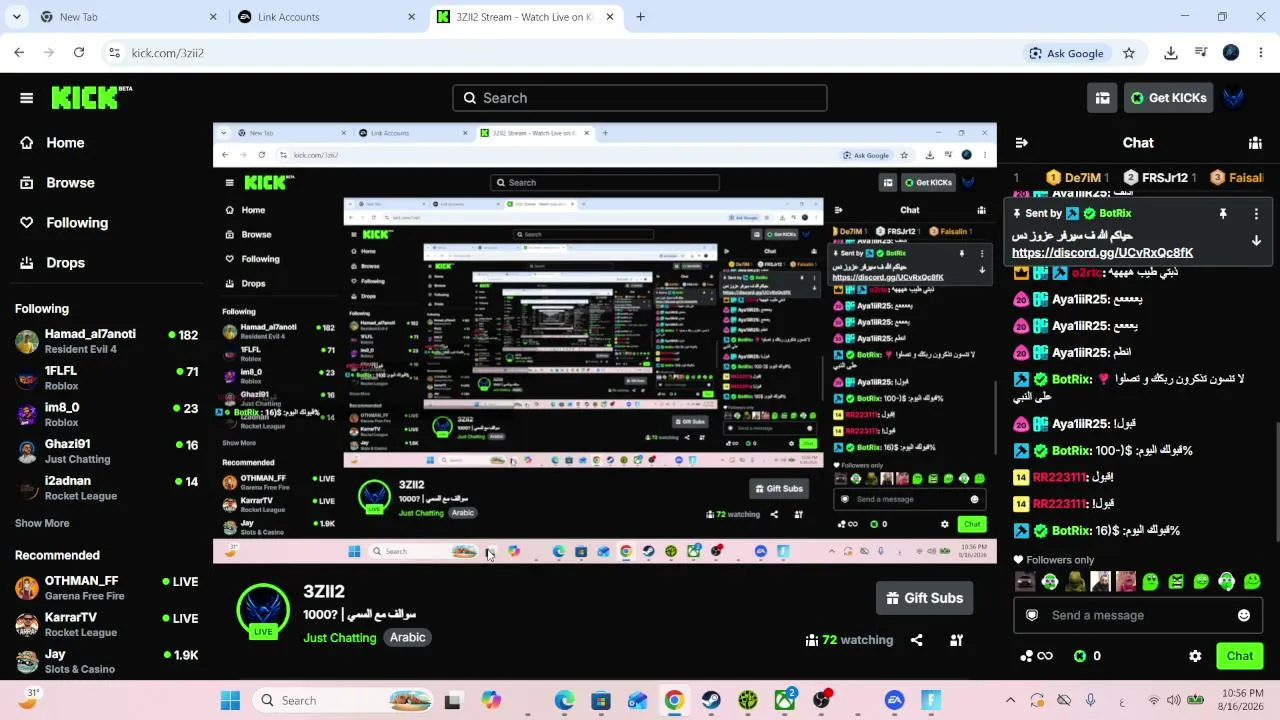View site information for kick.com
Image resolution: width=1280 pixels, height=720 pixels.
pyautogui.click(x=114, y=53)
